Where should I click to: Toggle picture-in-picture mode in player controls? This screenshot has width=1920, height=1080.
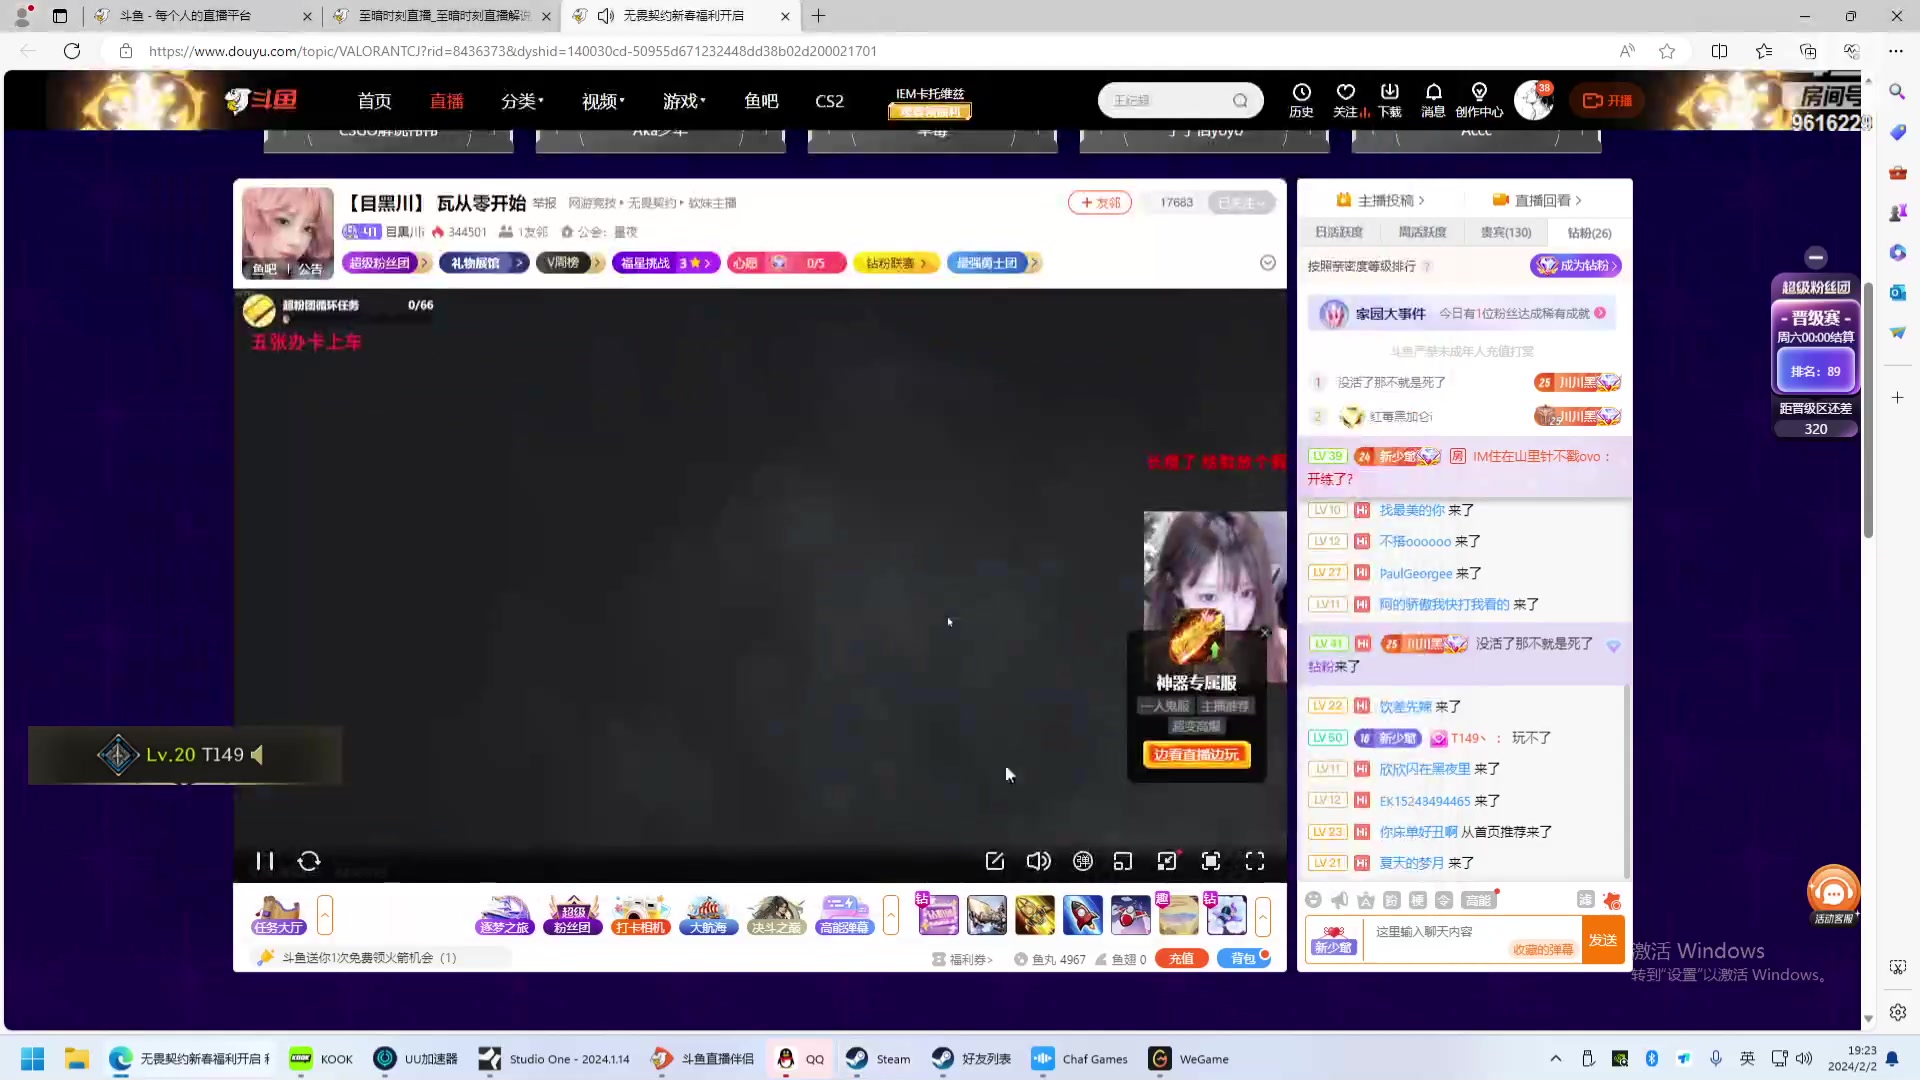coord(1167,861)
